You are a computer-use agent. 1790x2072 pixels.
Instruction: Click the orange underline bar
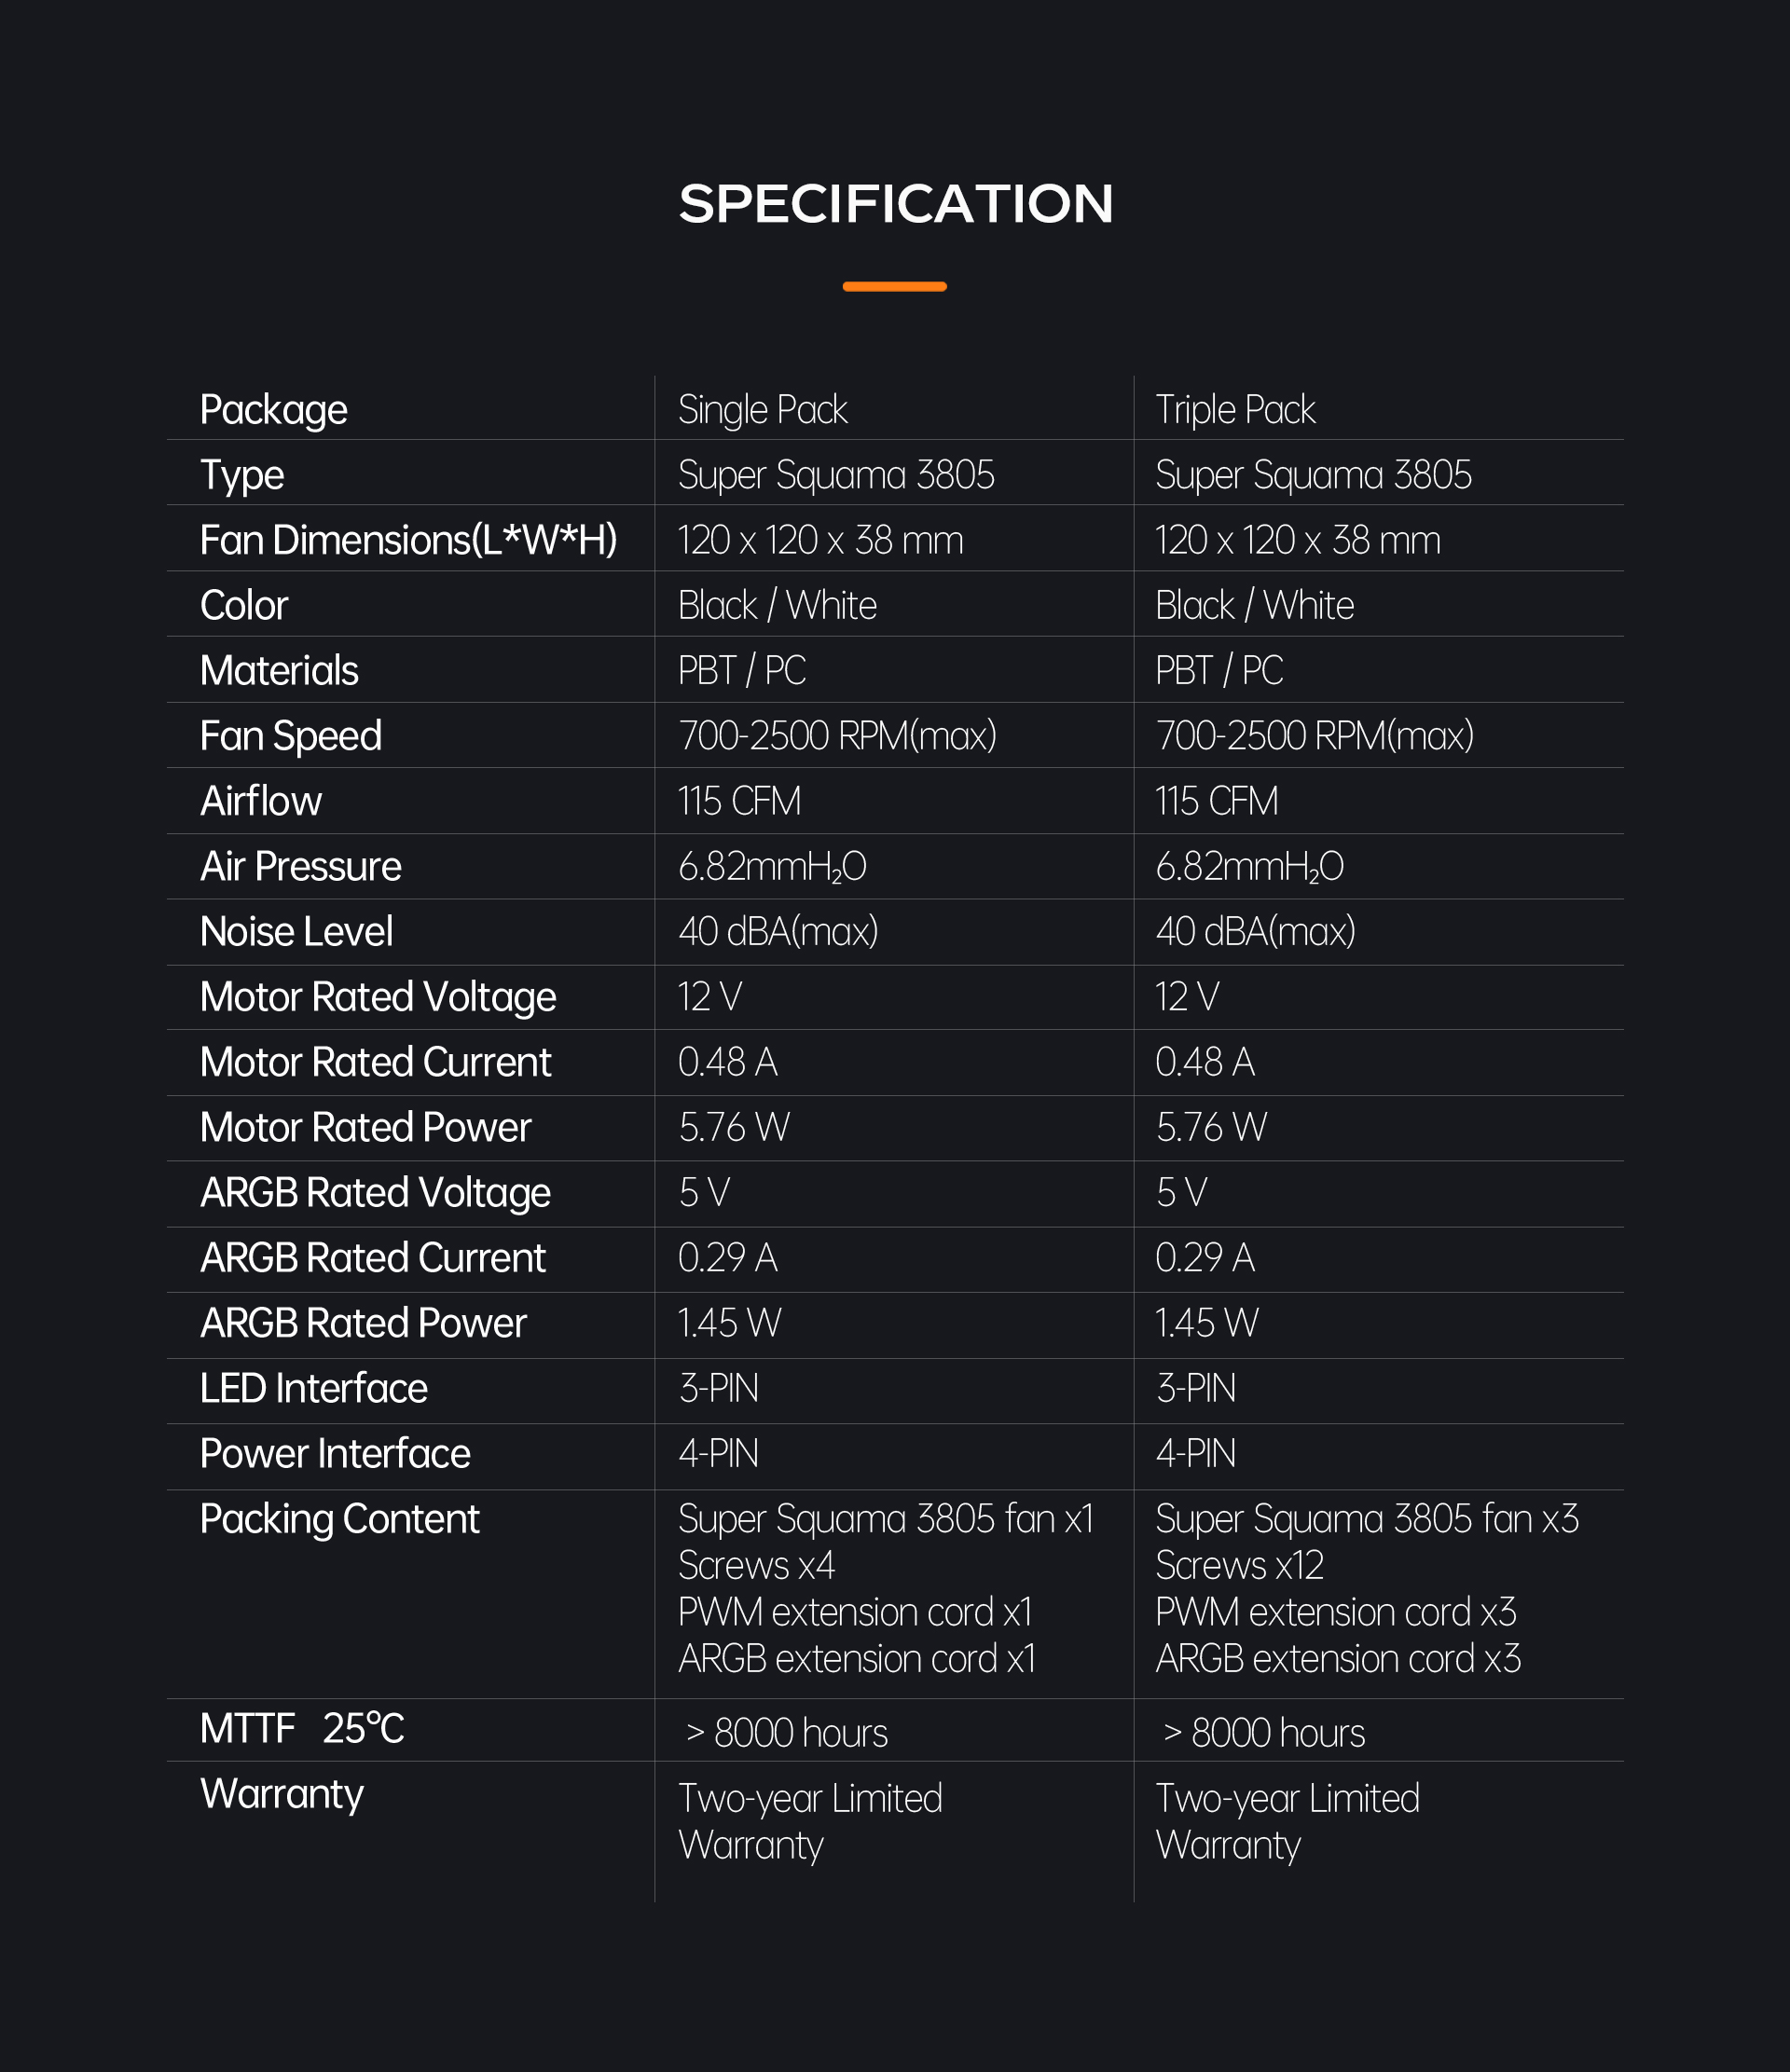[894, 287]
